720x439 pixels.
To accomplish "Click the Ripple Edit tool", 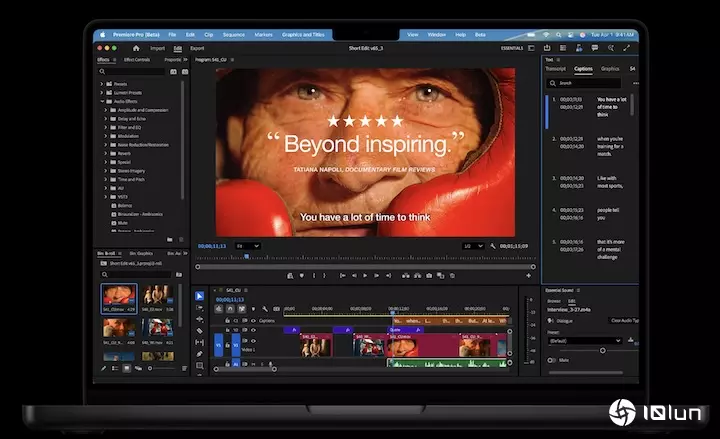I will pos(199,319).
